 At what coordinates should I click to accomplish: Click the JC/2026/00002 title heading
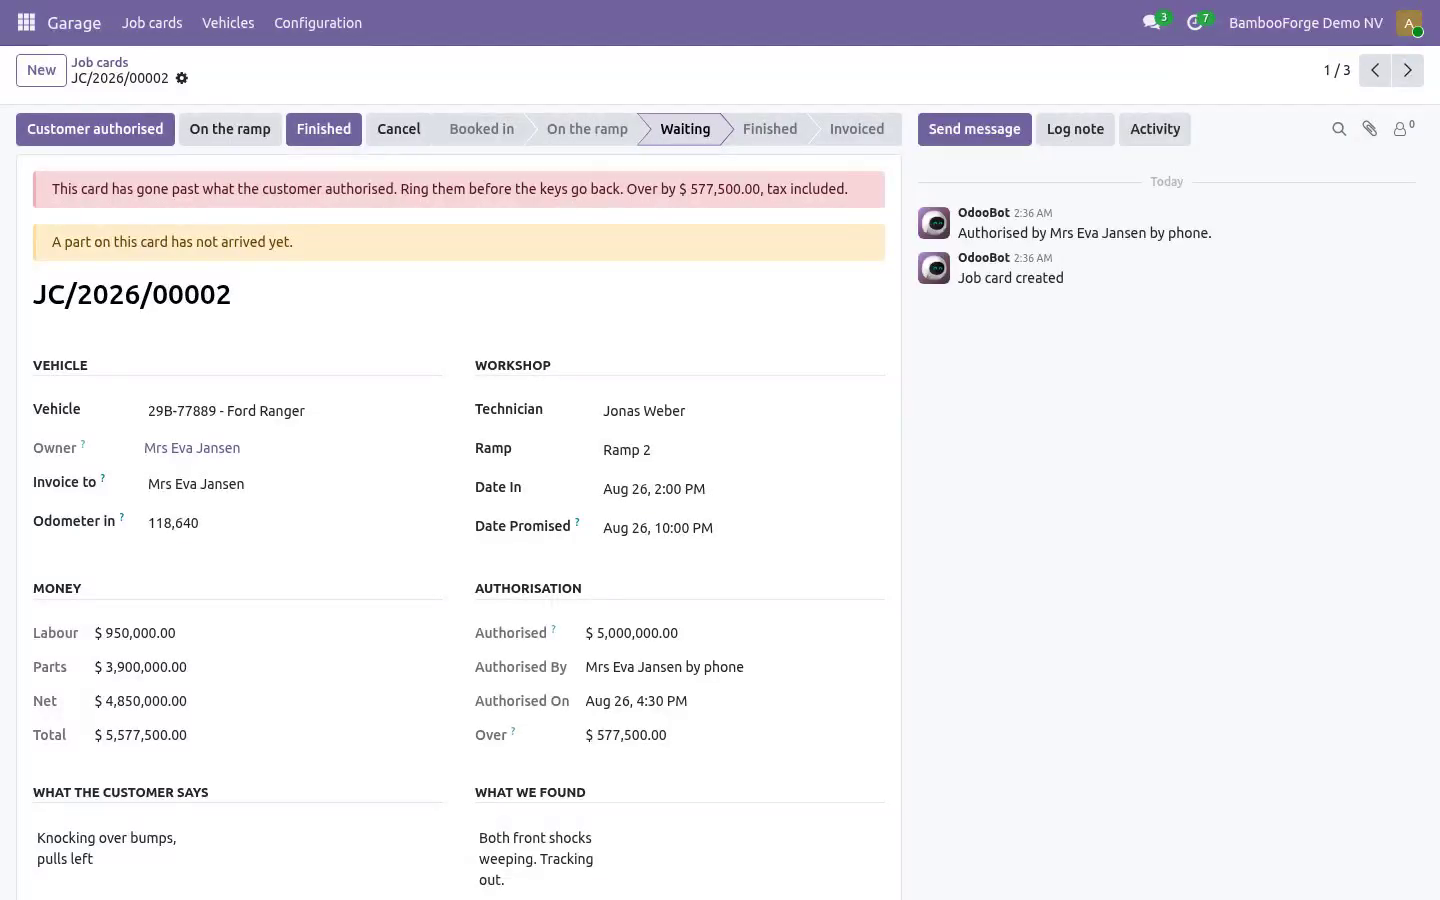point(132,294)
